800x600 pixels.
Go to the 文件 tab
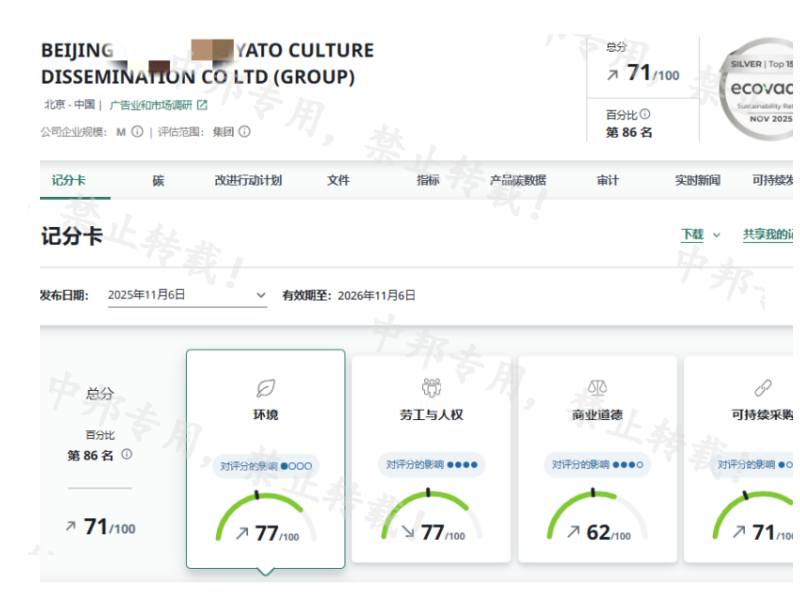pos(338,181)
